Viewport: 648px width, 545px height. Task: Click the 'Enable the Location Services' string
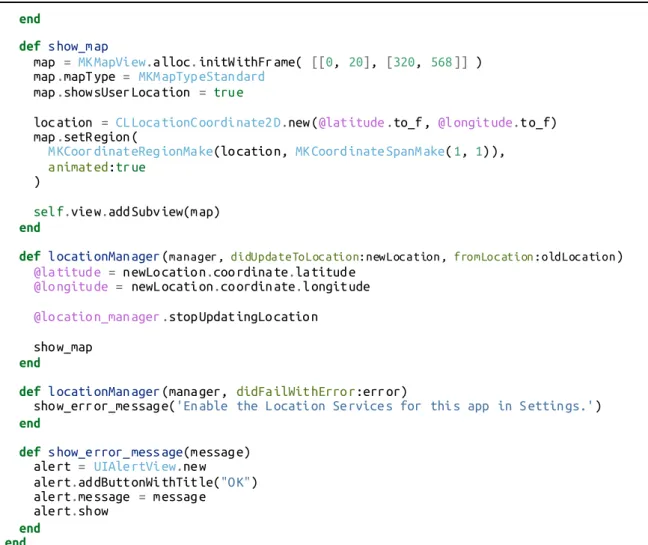point(385,406)
